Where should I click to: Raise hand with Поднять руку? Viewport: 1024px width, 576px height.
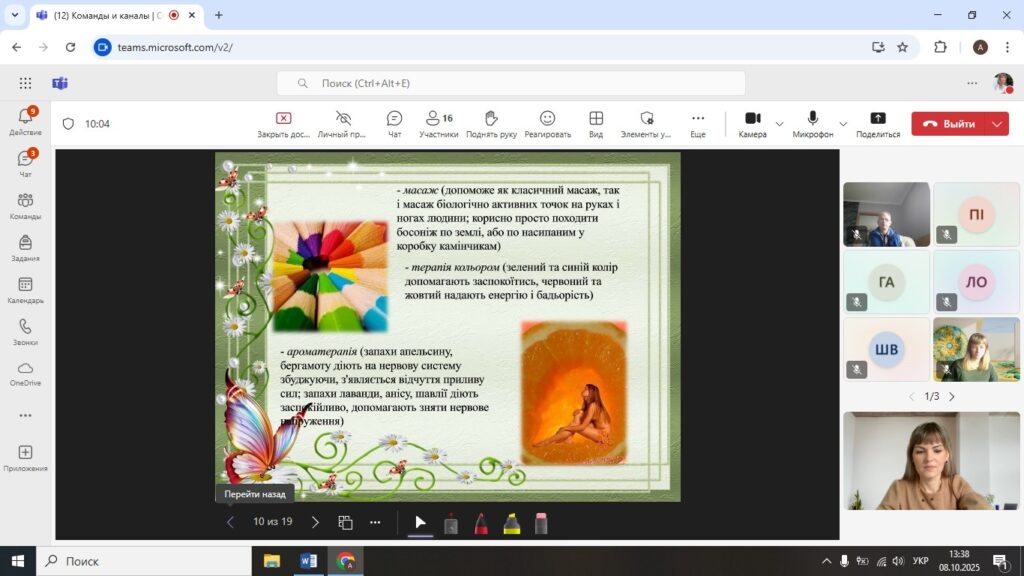pos(491,123)
